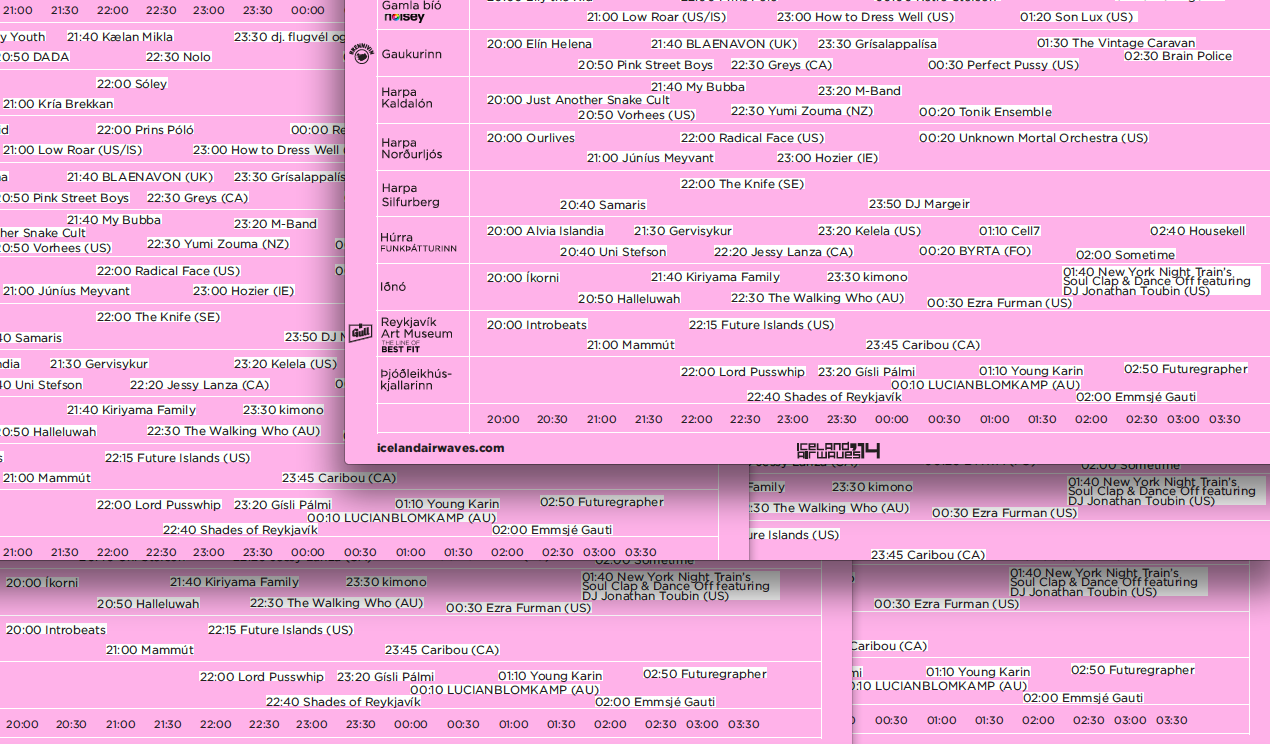The height and width of the screenshot is (744, 1270).
Task: Click 20:00 Ourlives in front schedule
Action: coord(531,138)
